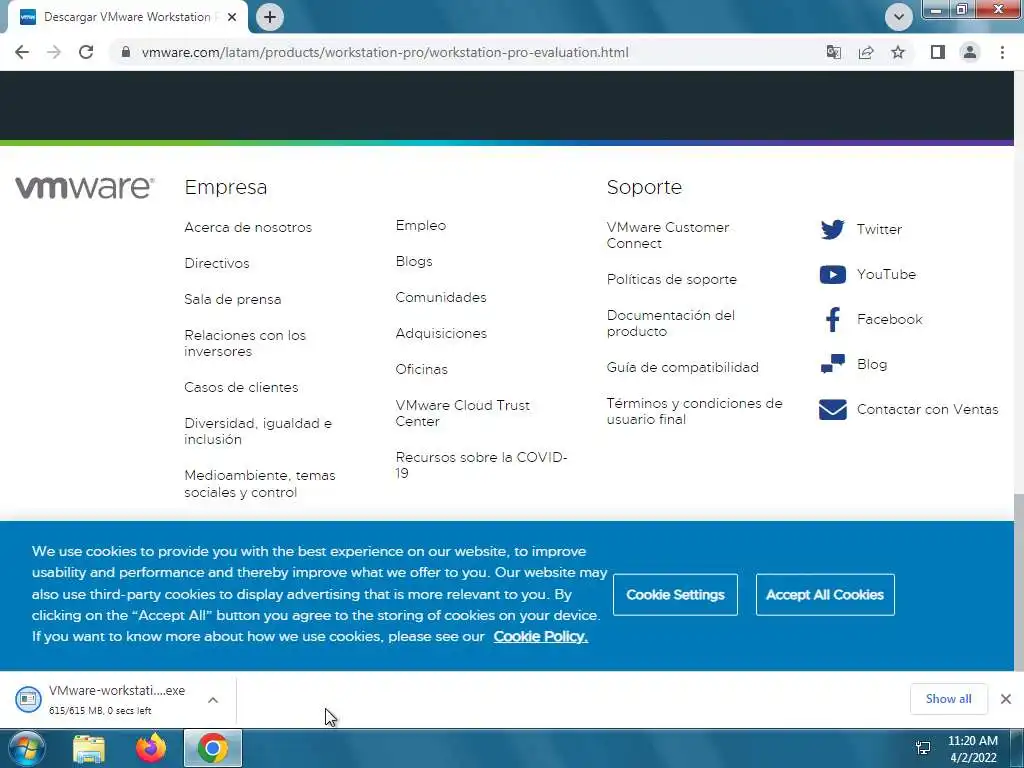Screen dimensions: 1024x768
Task: Click Accept All Cookies button
Action: click(x=825, y=595)
